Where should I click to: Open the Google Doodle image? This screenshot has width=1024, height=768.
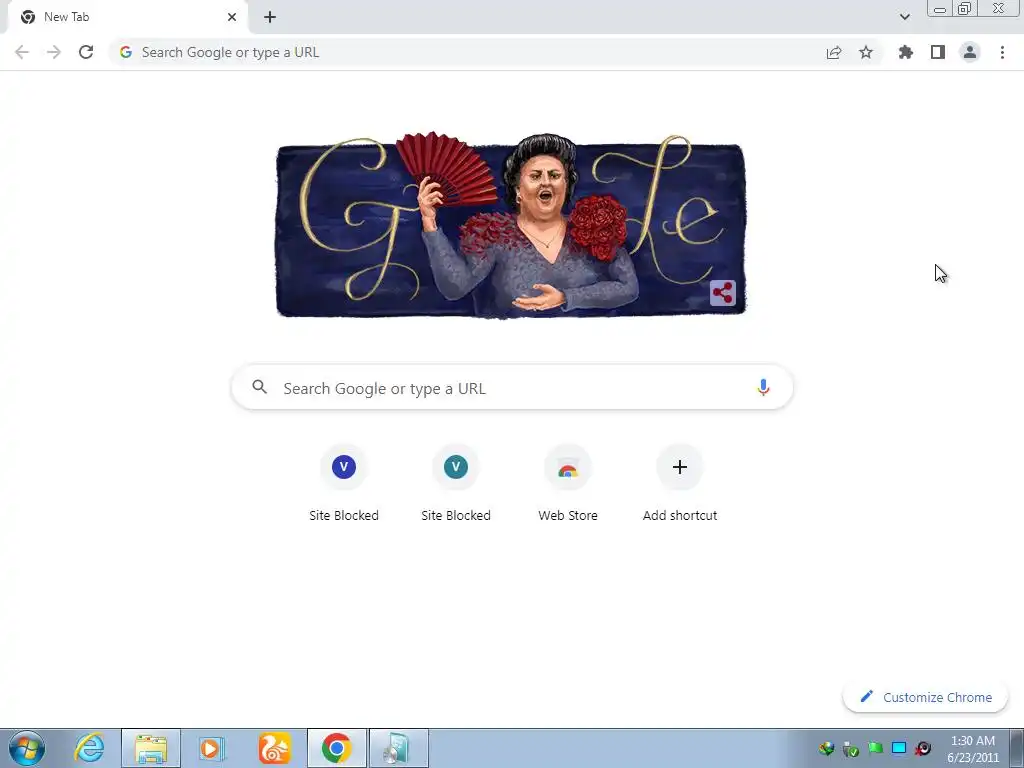(x=511, y=225)
